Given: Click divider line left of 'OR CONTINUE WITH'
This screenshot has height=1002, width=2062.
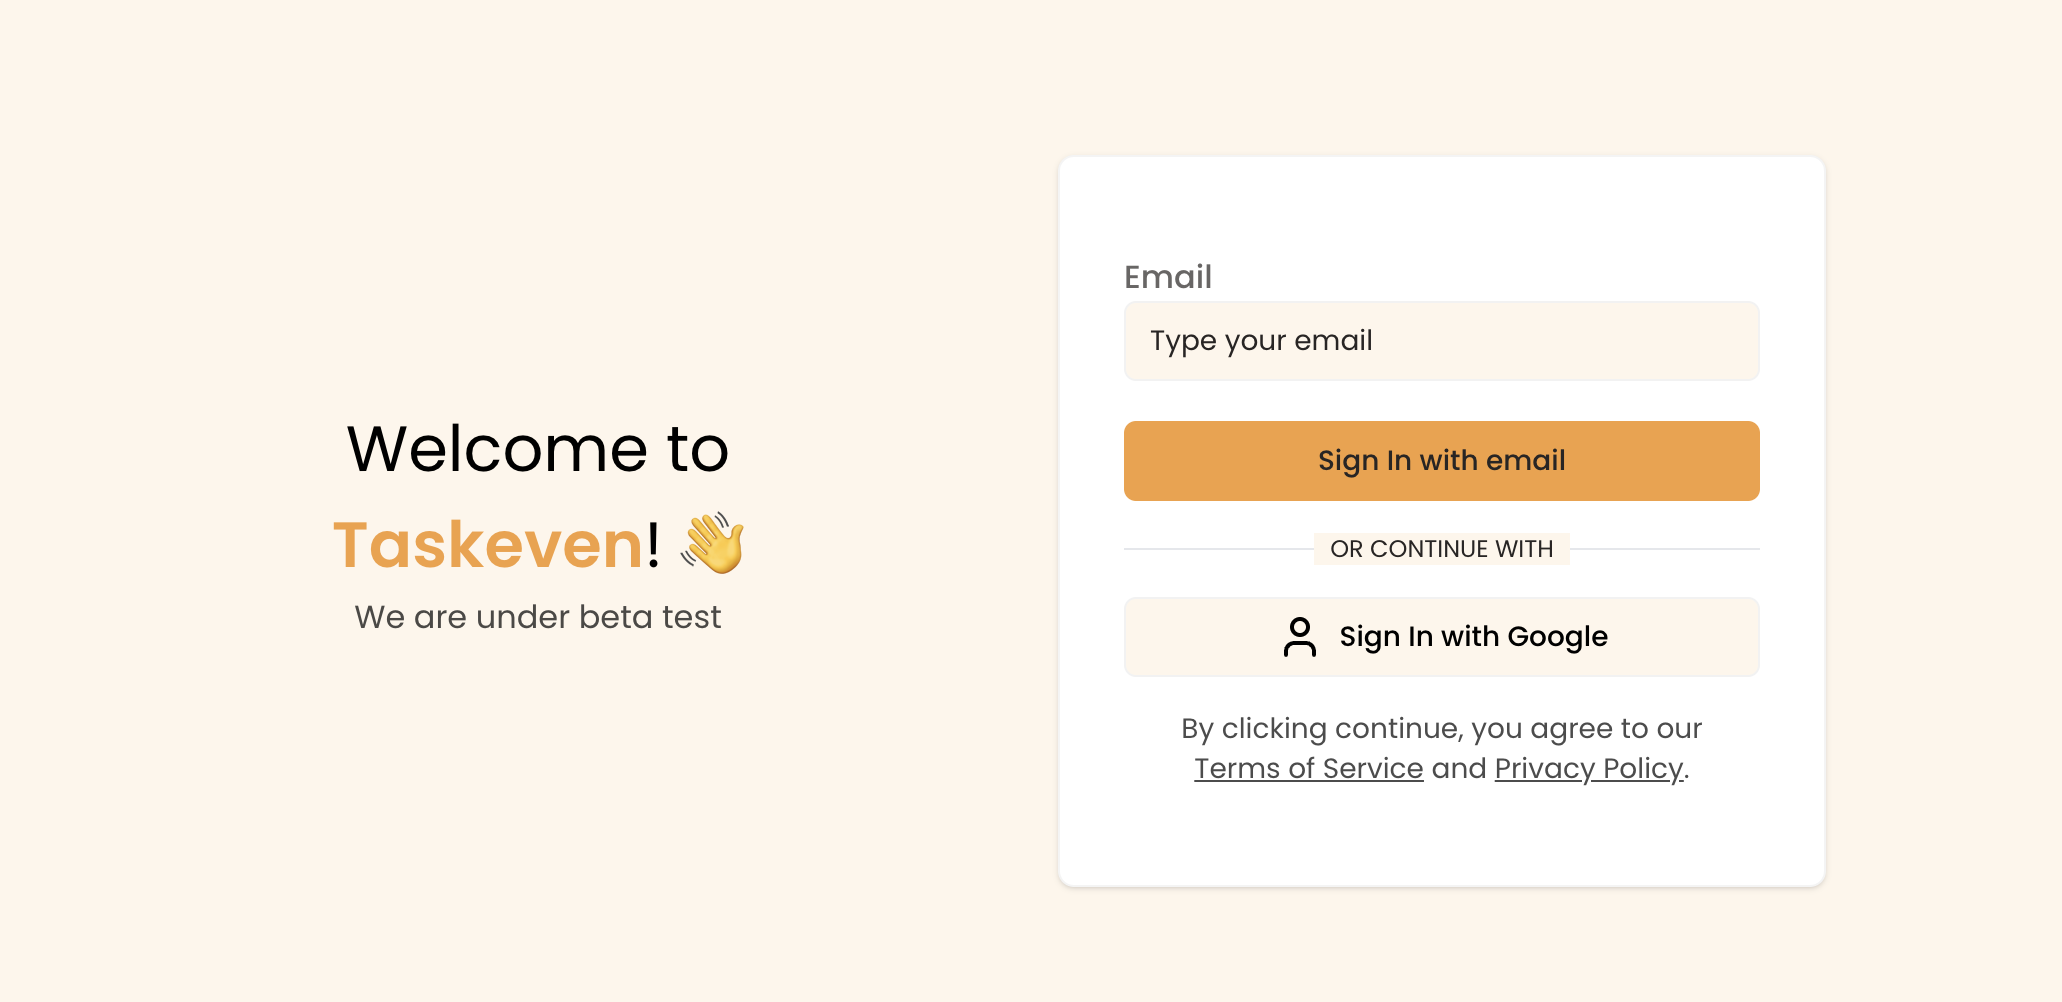Looking at the screenshot, I should click(x=1218, y=549).
